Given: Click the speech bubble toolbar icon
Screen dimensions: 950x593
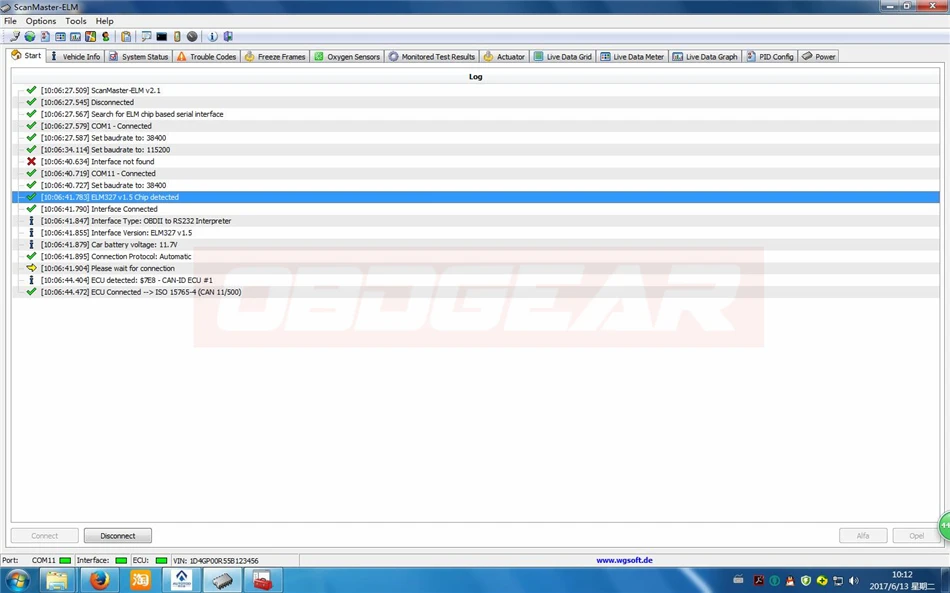Looking at the screenshot, I should click(146, 36).
